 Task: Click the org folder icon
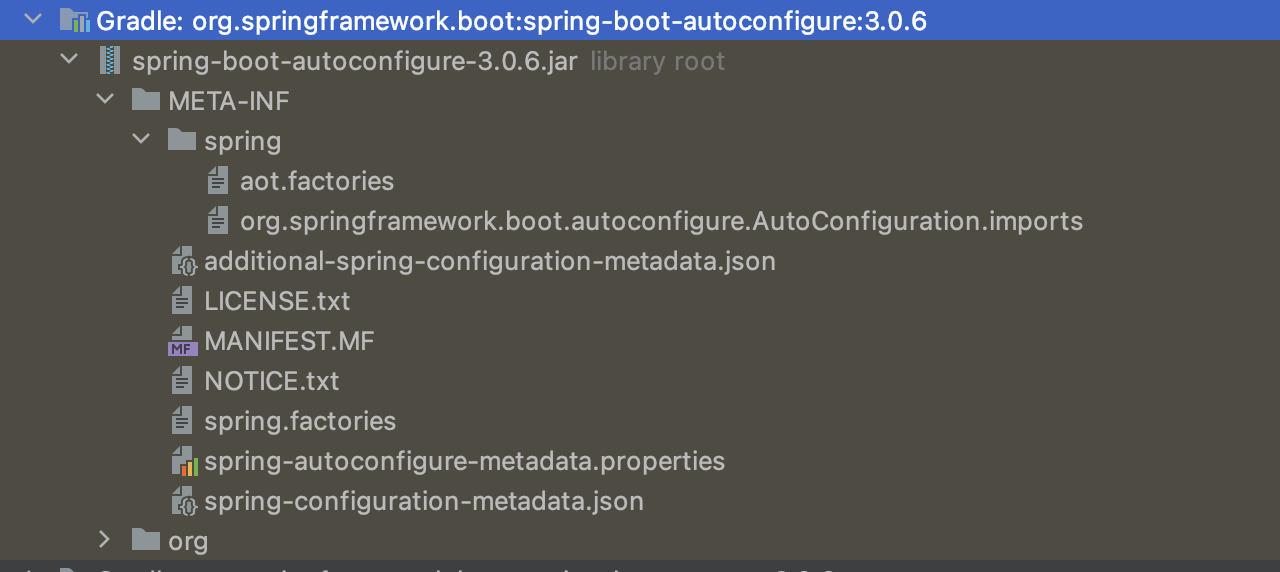146,540
